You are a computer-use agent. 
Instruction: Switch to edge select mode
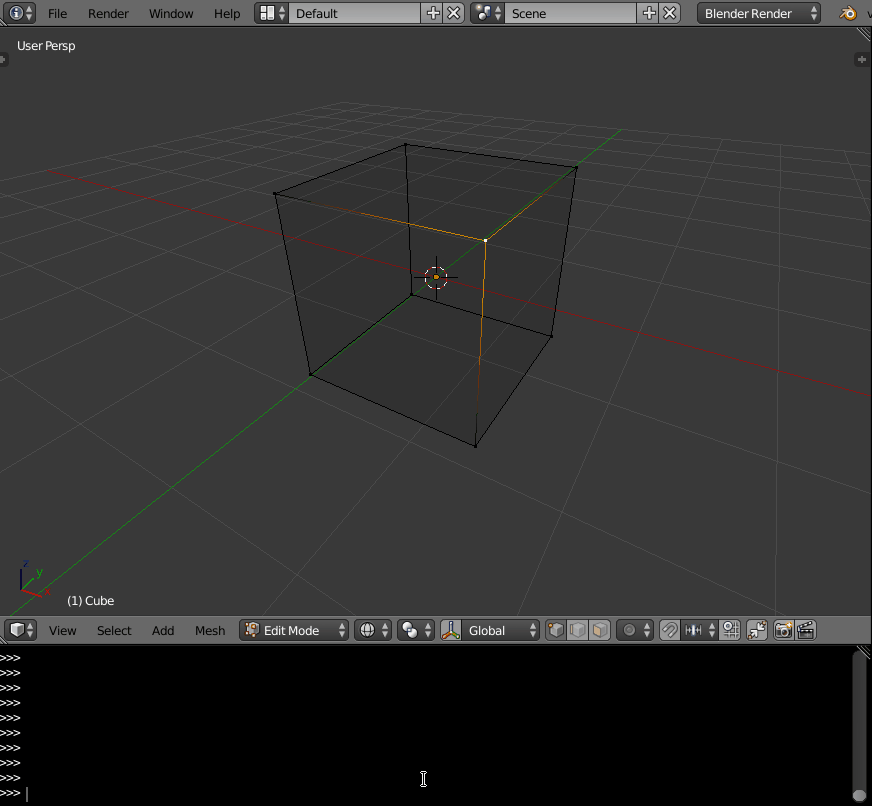tap(579, 630)
